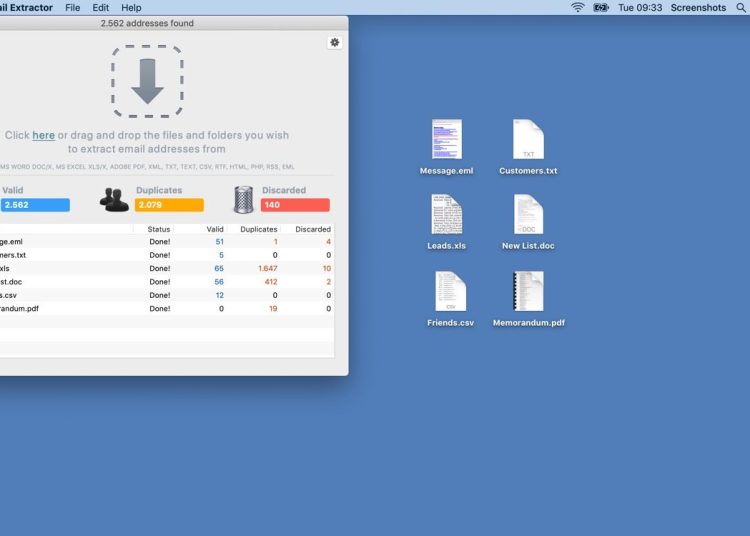
Task: Click the blue Valid count bar
Action: (x=35, y=205)
